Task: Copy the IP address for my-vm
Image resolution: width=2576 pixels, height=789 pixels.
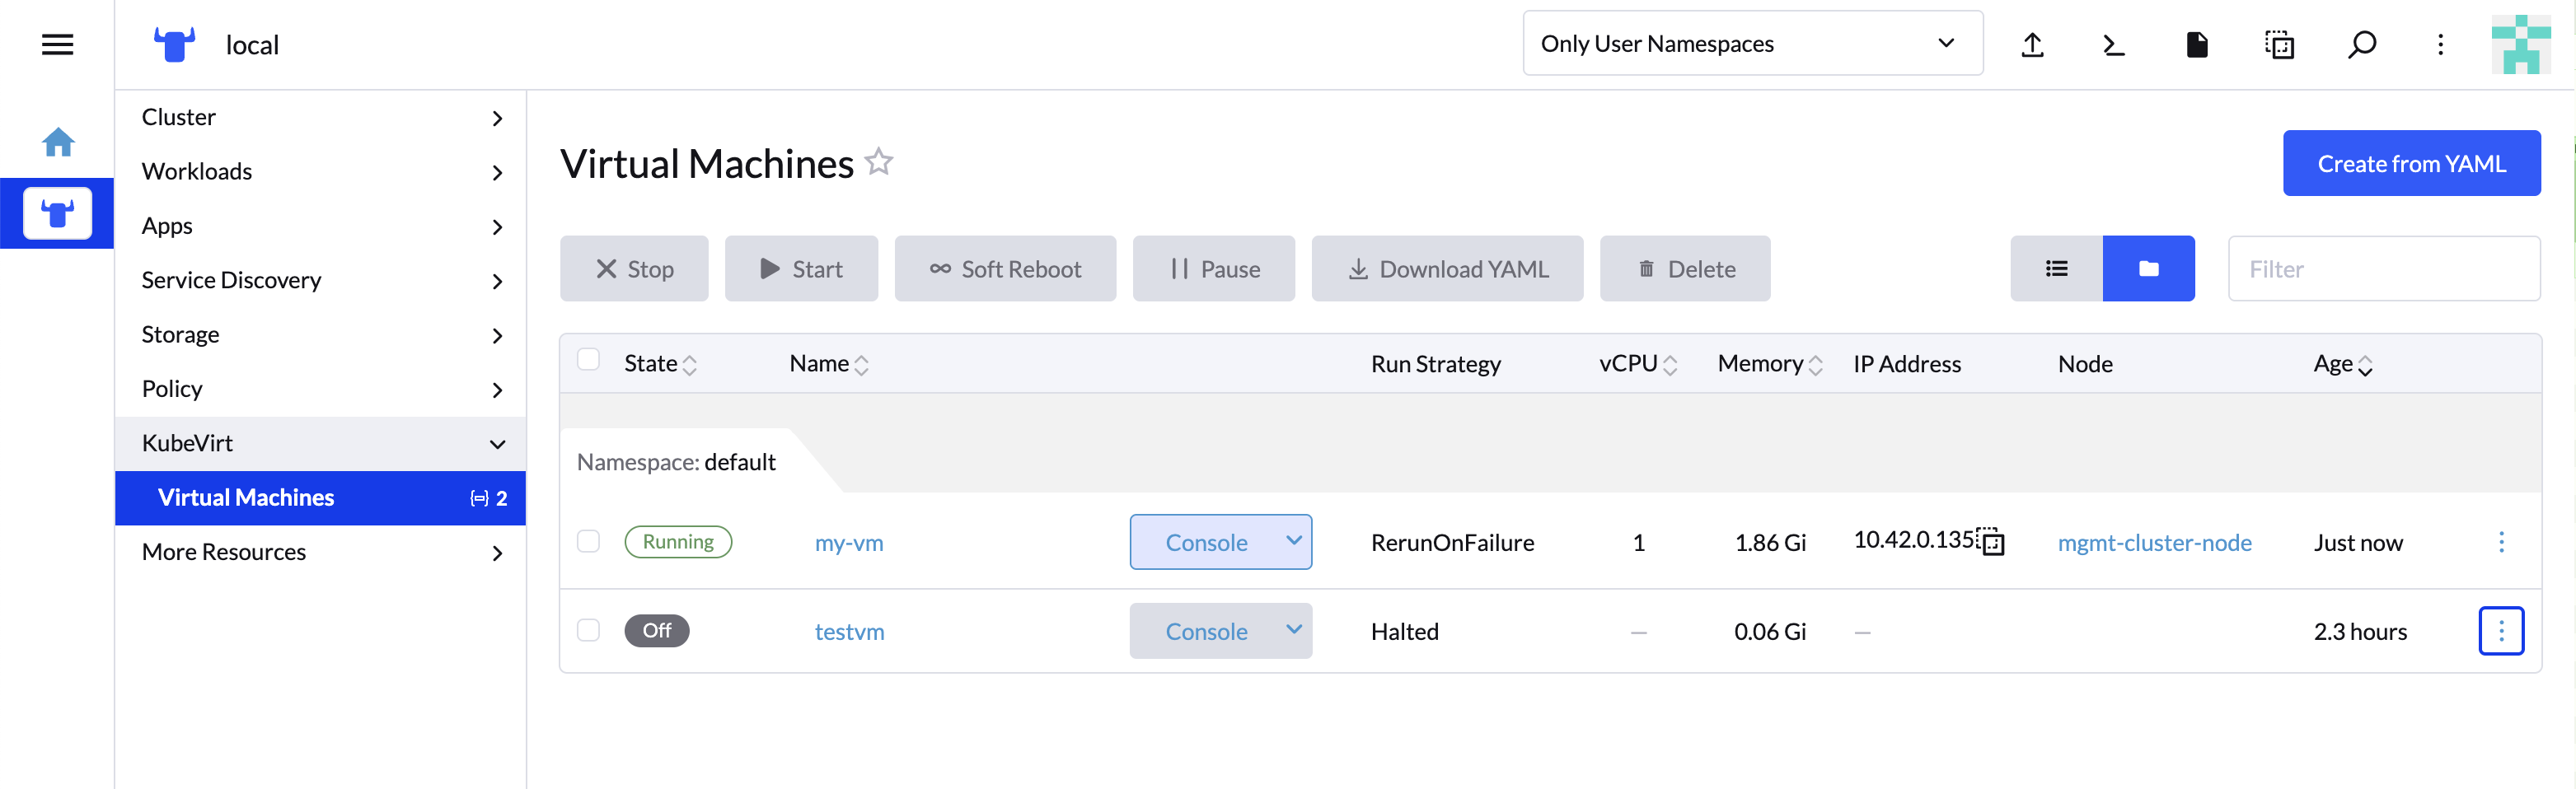Action: pyautogui.click(x=1991, y=542)
